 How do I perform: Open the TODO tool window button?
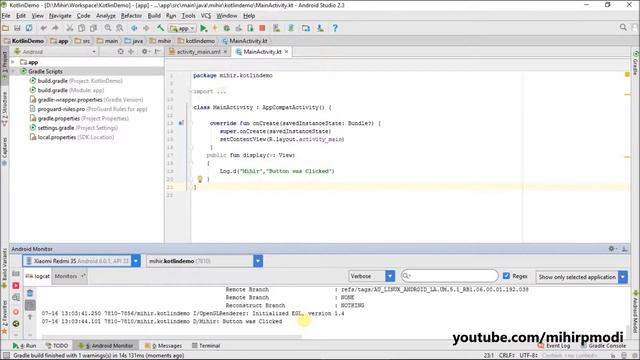tap(56, 345)
